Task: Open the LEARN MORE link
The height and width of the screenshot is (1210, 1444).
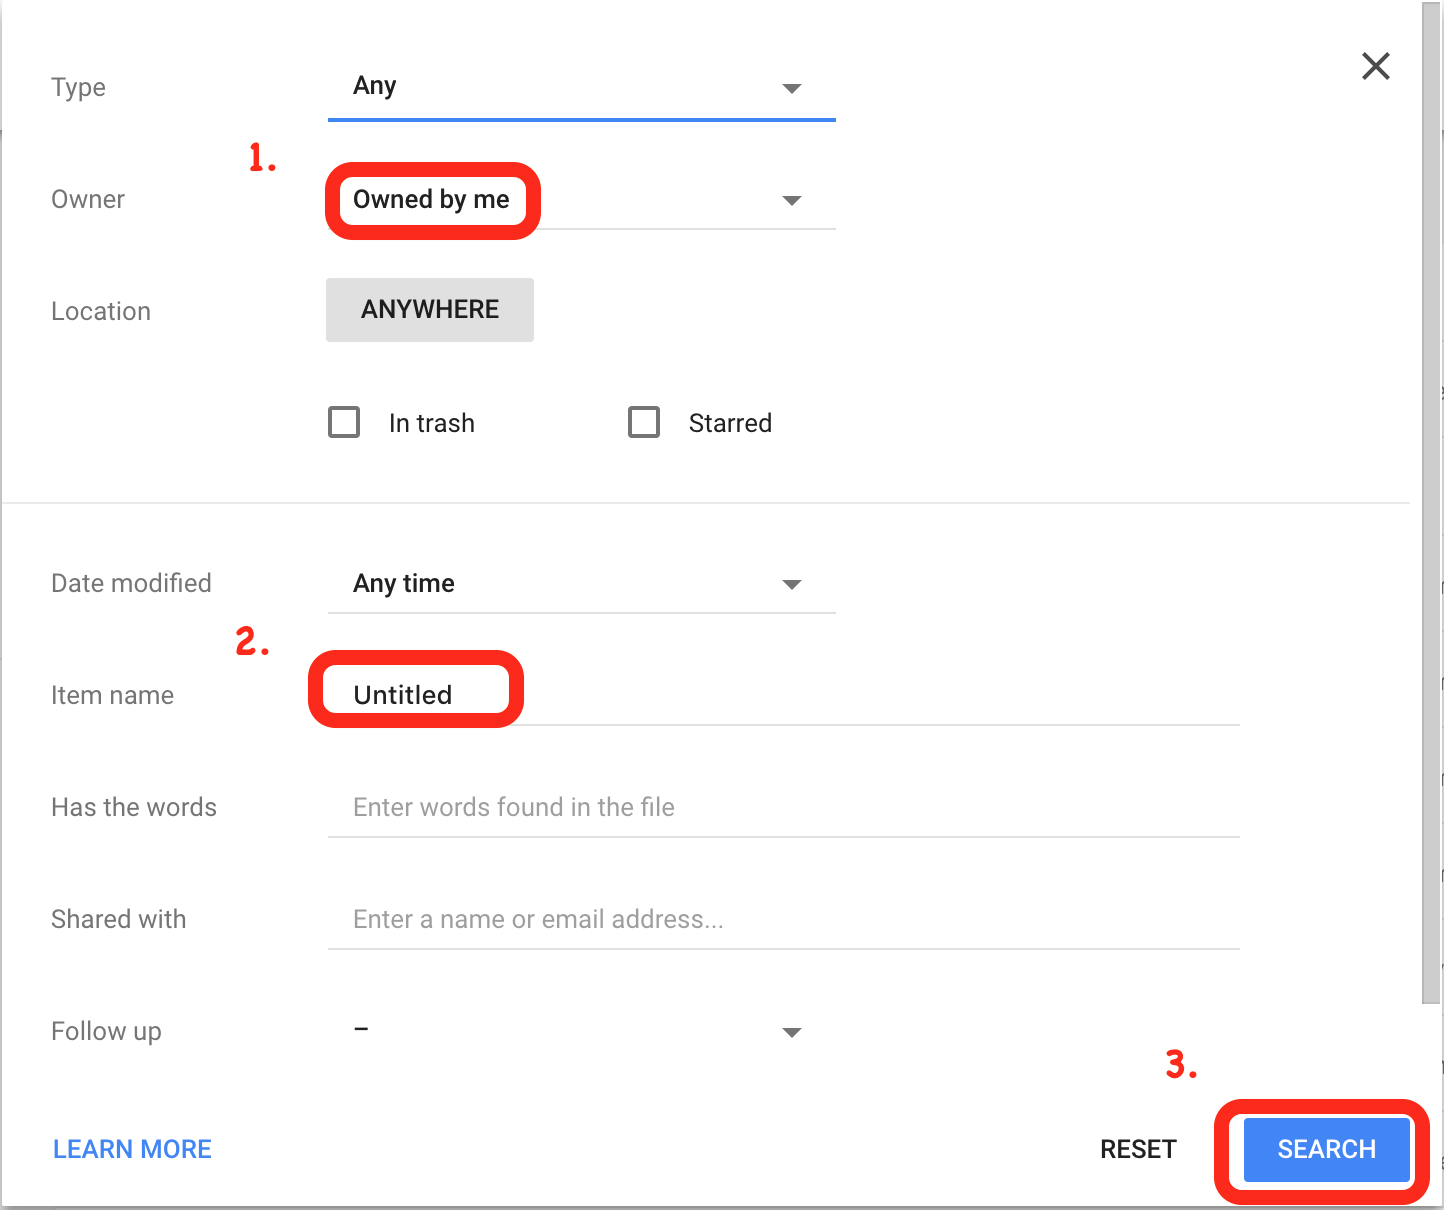Action: (132, 1149)
